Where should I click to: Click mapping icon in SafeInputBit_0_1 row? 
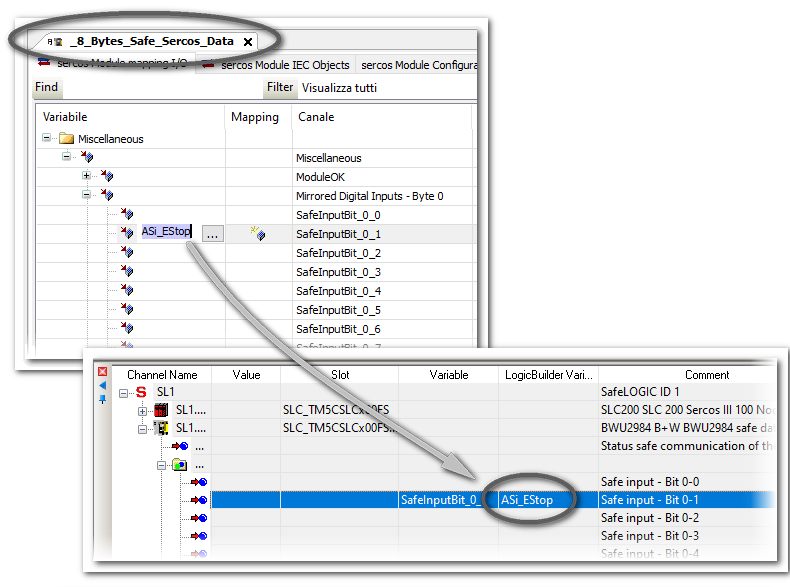coord(257,233)
